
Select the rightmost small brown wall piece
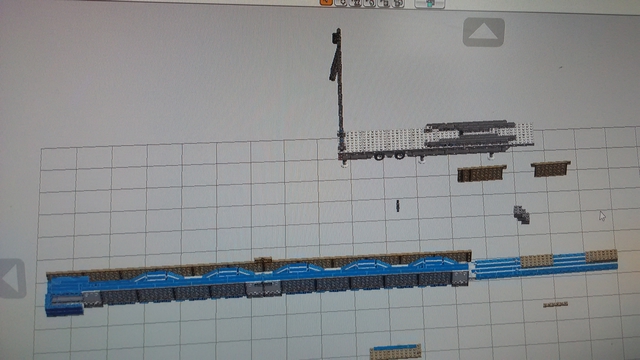551,169
